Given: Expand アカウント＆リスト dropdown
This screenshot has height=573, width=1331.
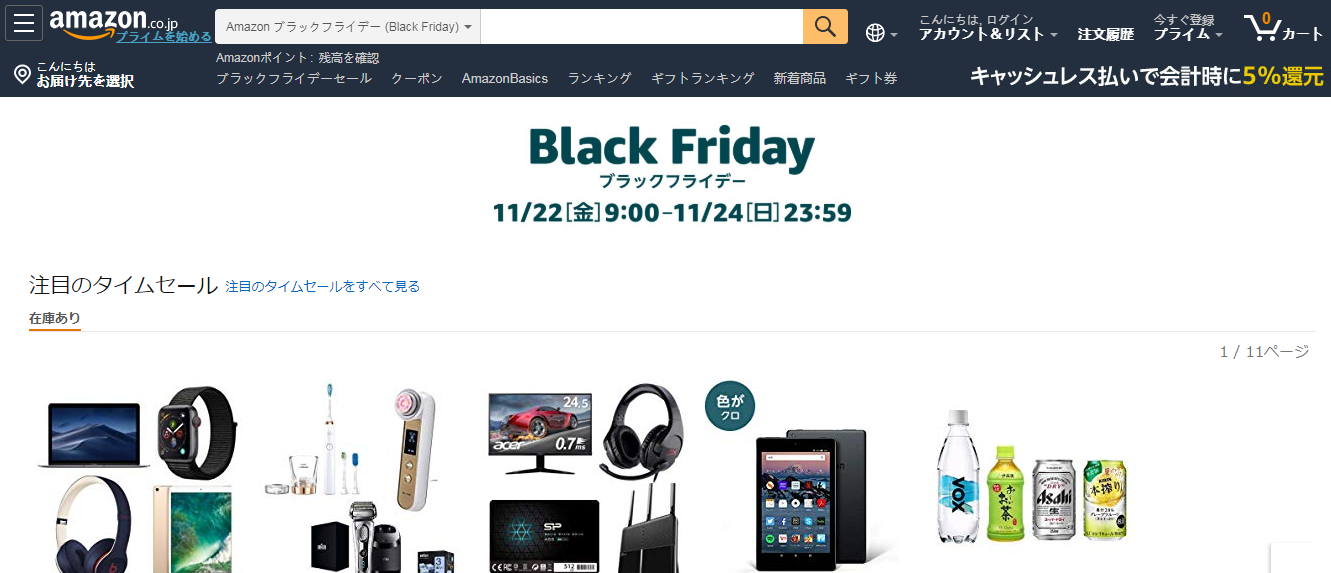Looking at the screenshot, I should [x=988, y=34].
